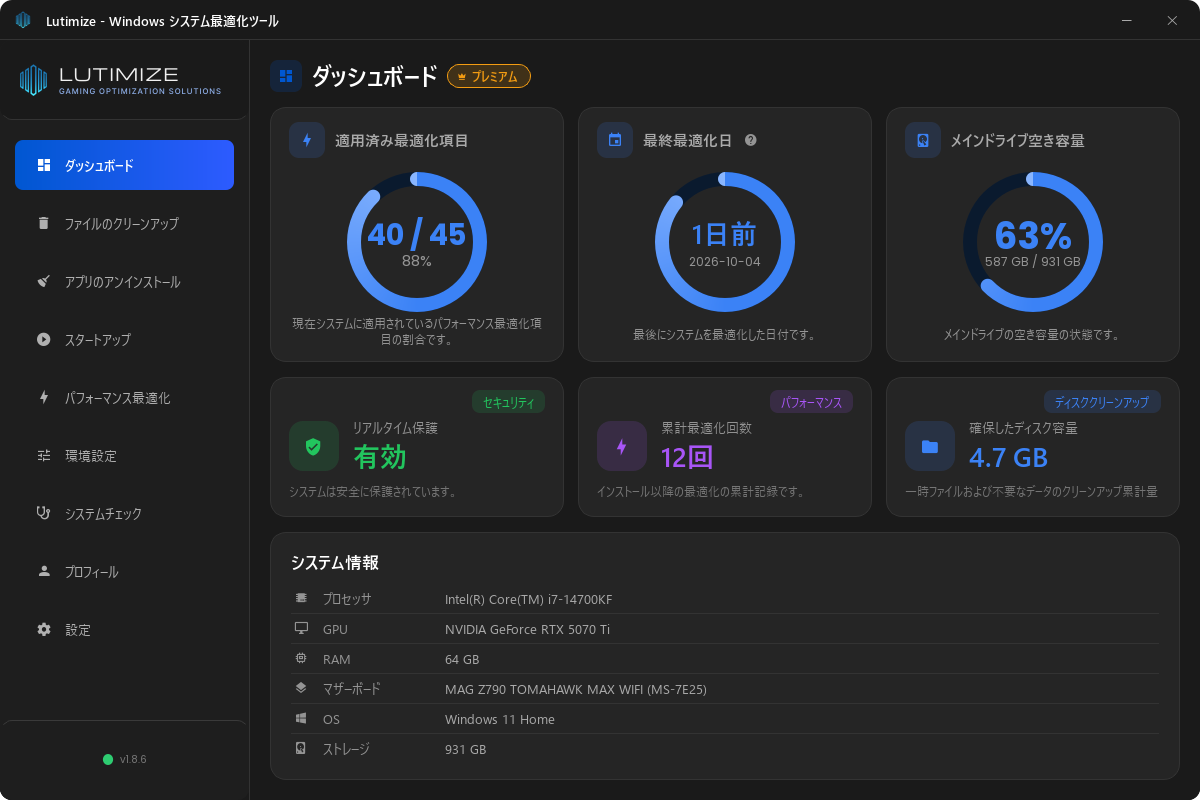The height and width of the screenshot is (800, 1200).
Task: Click the green shield icon for リアルタイム保護
Action: pyautogui.click(x=314, y=446)
